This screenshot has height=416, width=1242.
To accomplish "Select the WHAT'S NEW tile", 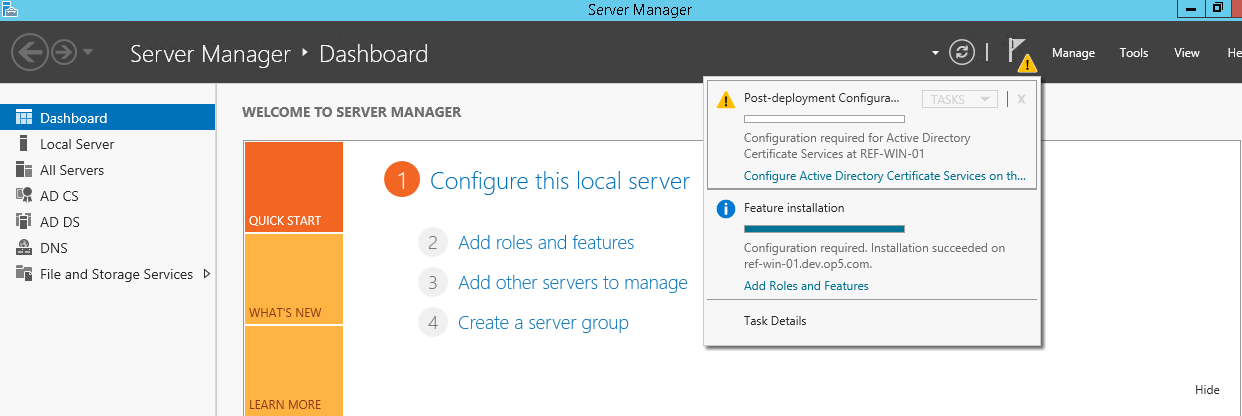I will point(293,279).
